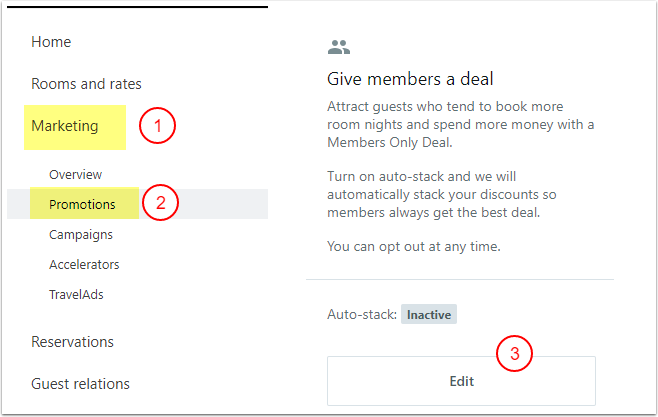Viewport: 658px width, 417px height.
Task: Expand the Marketing section
Action: tap(65, 126)
